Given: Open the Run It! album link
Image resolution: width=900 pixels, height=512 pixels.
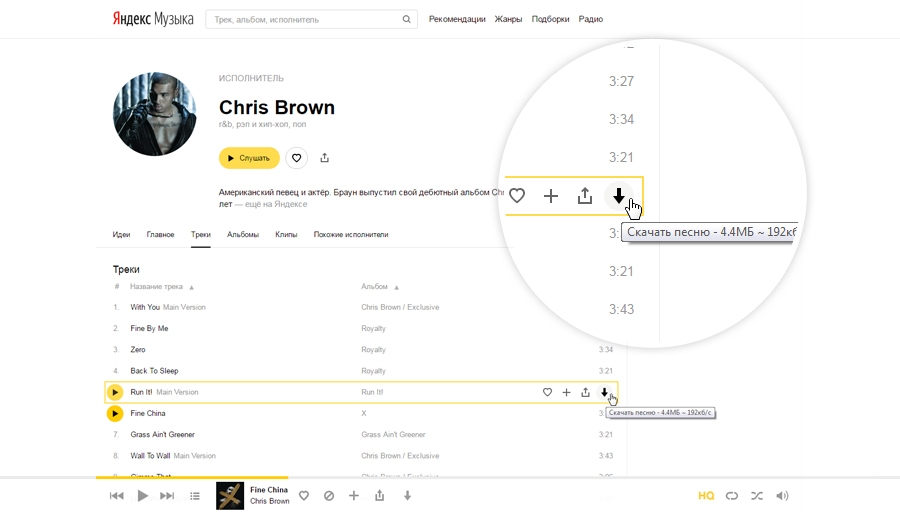Looking at the screenshot, I should [372, 392].
